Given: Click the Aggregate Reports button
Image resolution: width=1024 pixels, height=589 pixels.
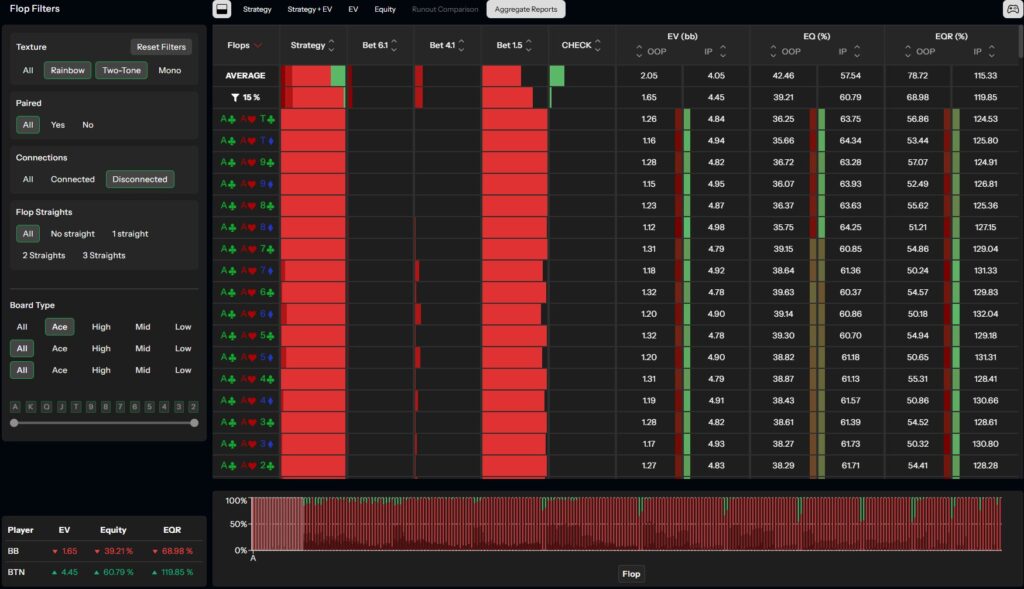Looking at the screenshot, I should (525, 9).
